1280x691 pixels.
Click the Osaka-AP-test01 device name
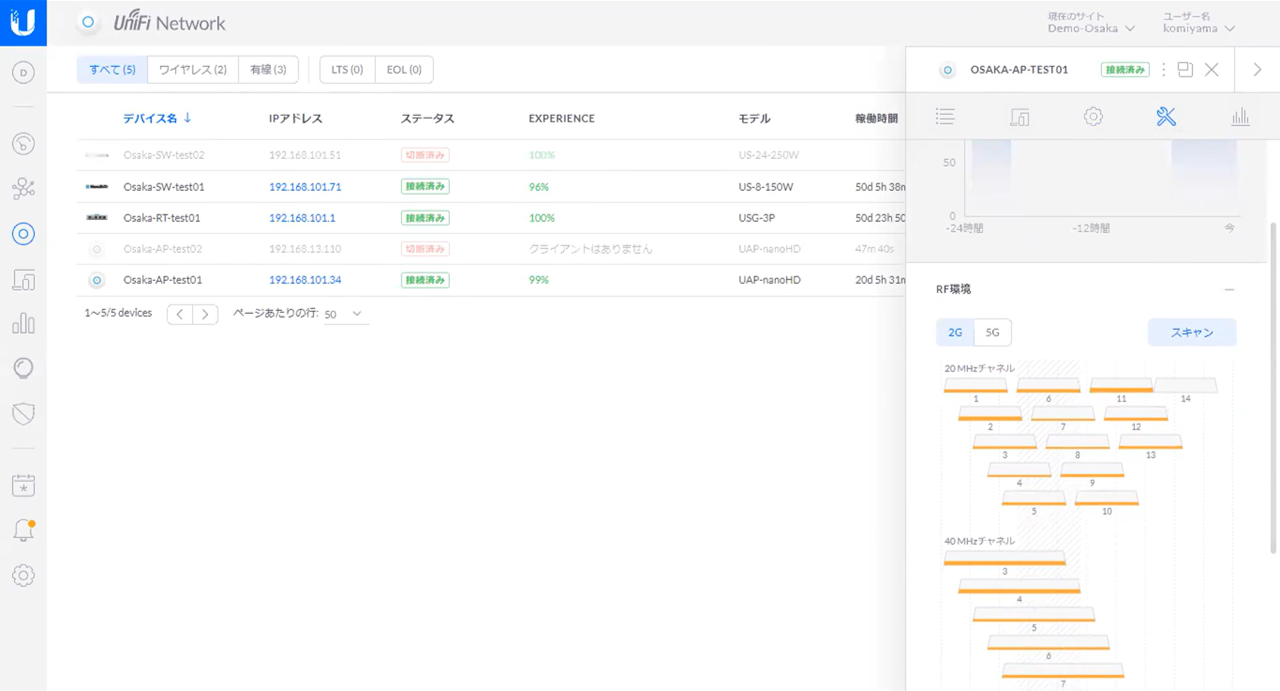pyautogui.click(x=163, y=280)
